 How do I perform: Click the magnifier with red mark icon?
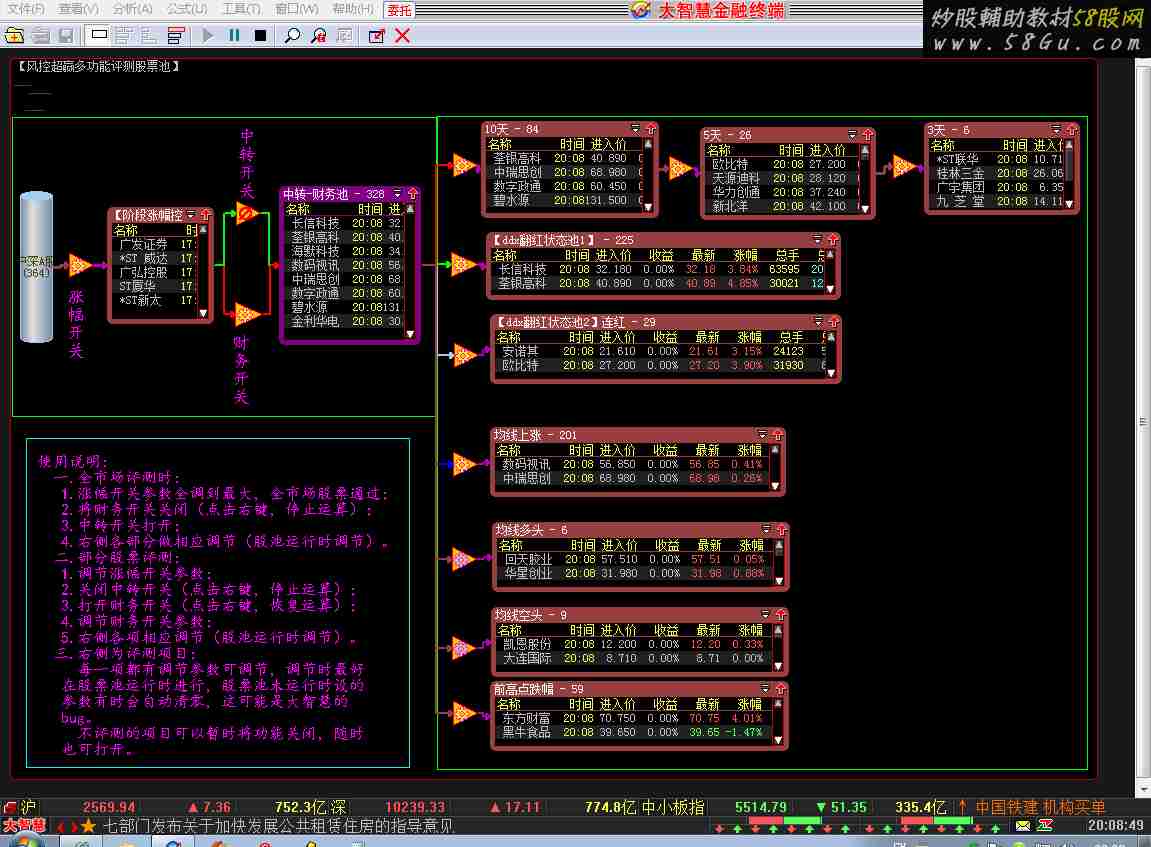click(x=319, y=35)
